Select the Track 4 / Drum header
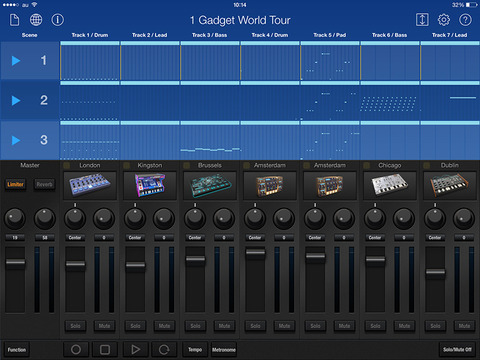This screenshot has width=480, height=360. (270, 35)
